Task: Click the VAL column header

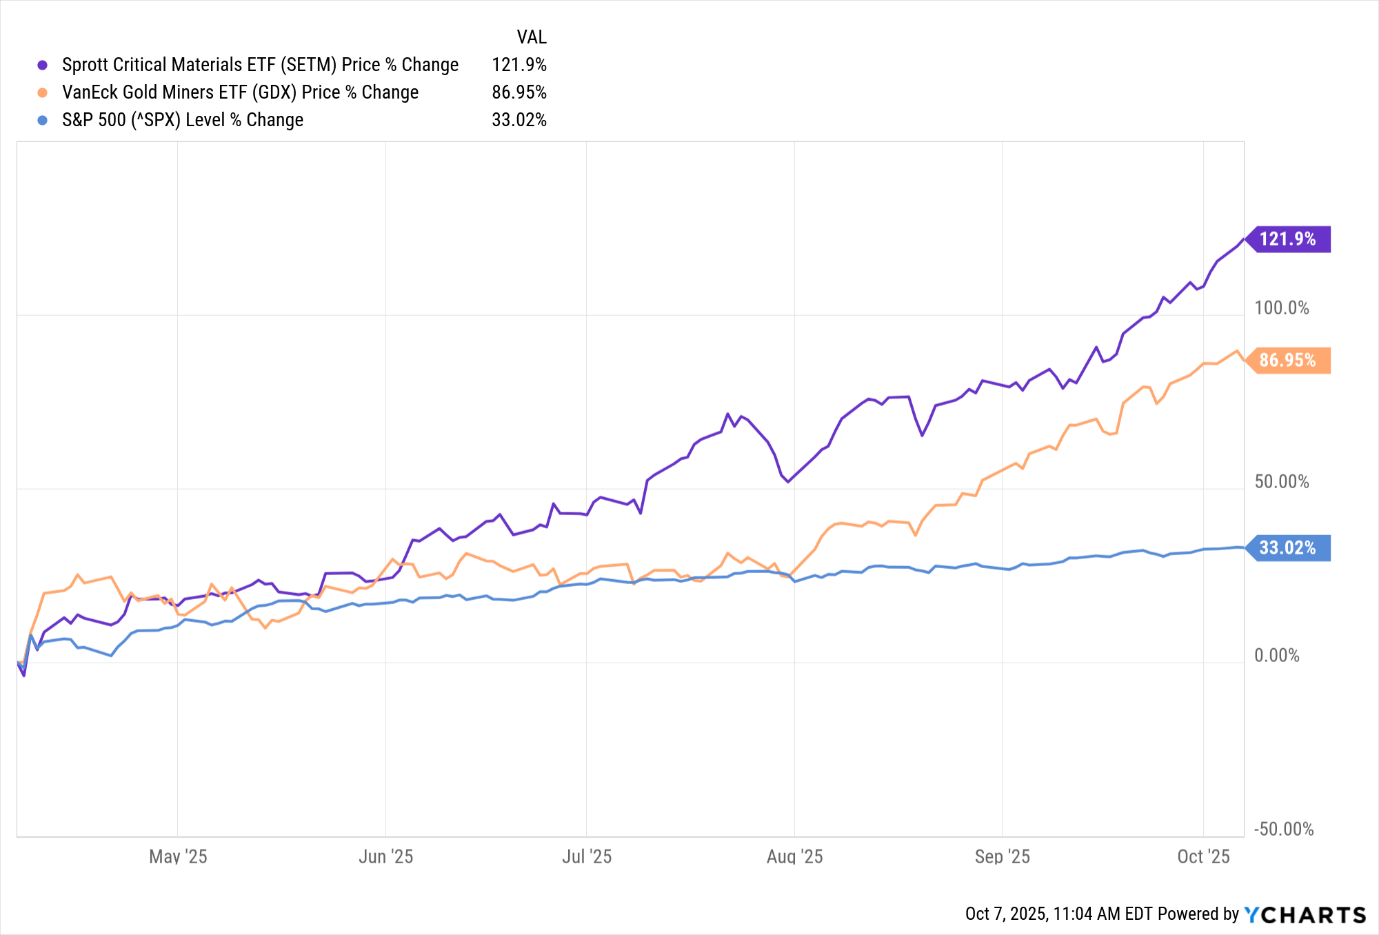Action: 531,37
